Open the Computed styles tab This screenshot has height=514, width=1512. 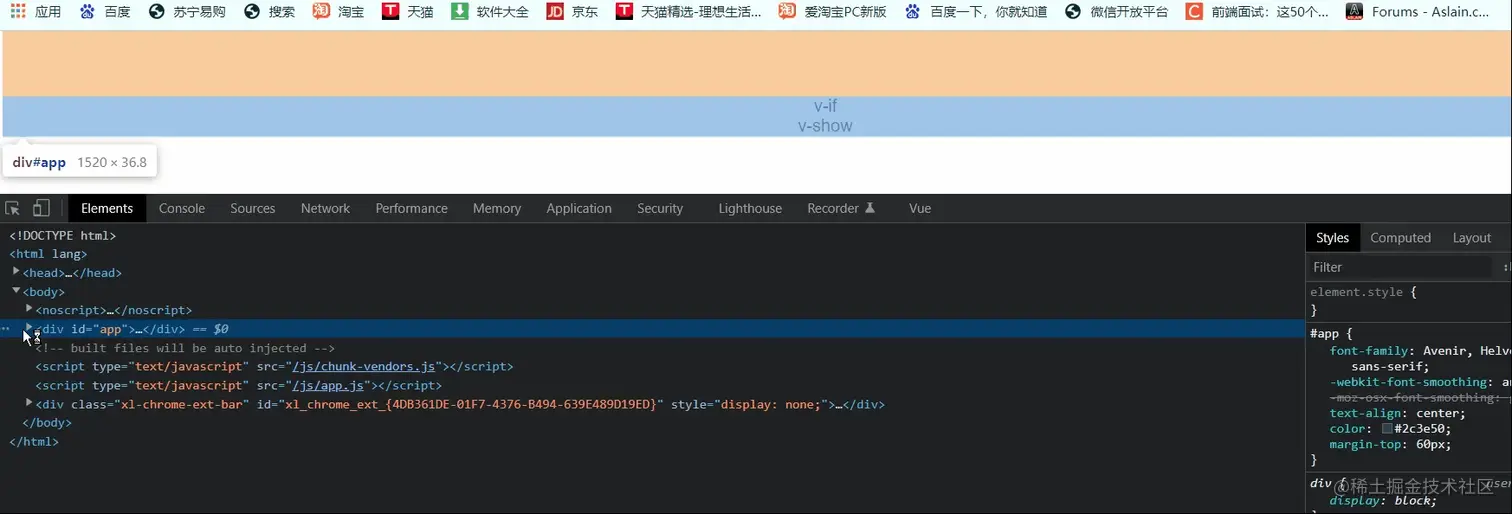1400,237
